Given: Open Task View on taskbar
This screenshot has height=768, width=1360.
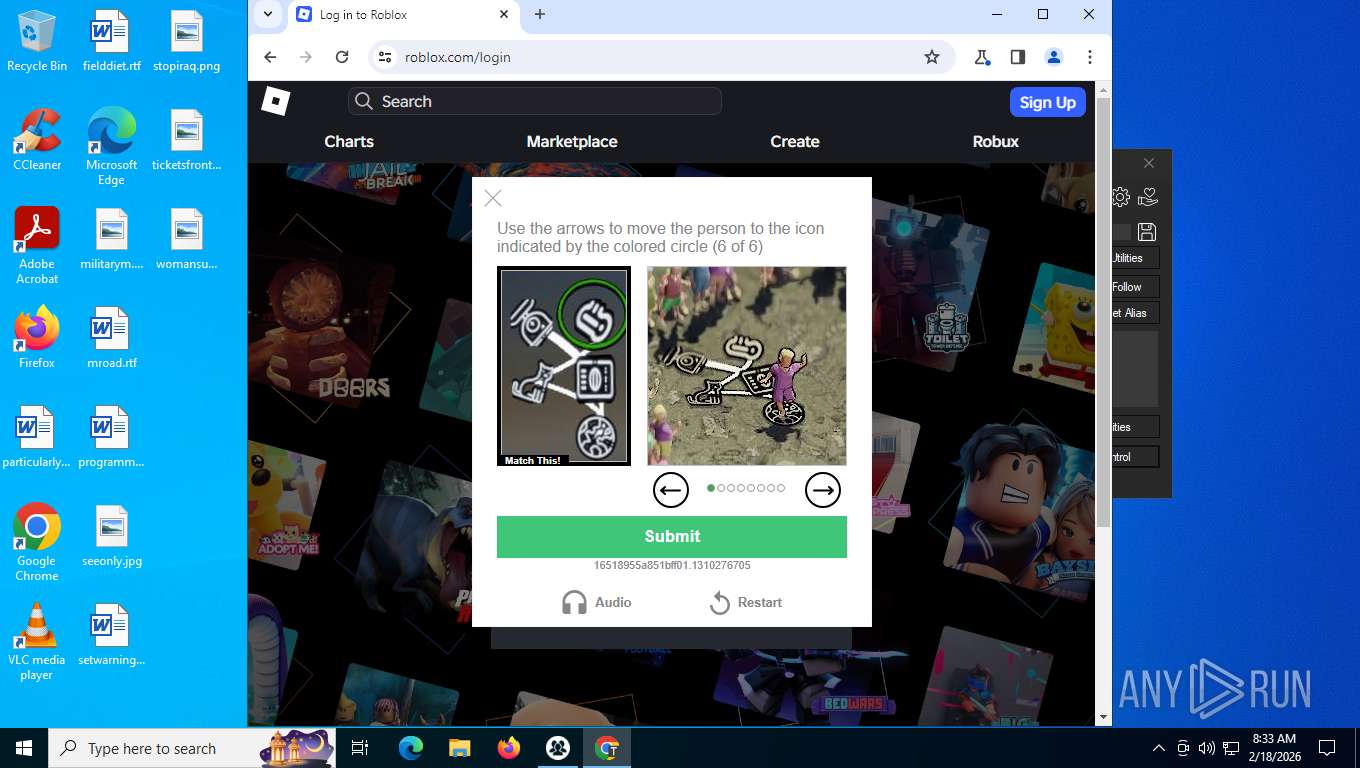Looking at the screenshot, I should click(360, 748).
